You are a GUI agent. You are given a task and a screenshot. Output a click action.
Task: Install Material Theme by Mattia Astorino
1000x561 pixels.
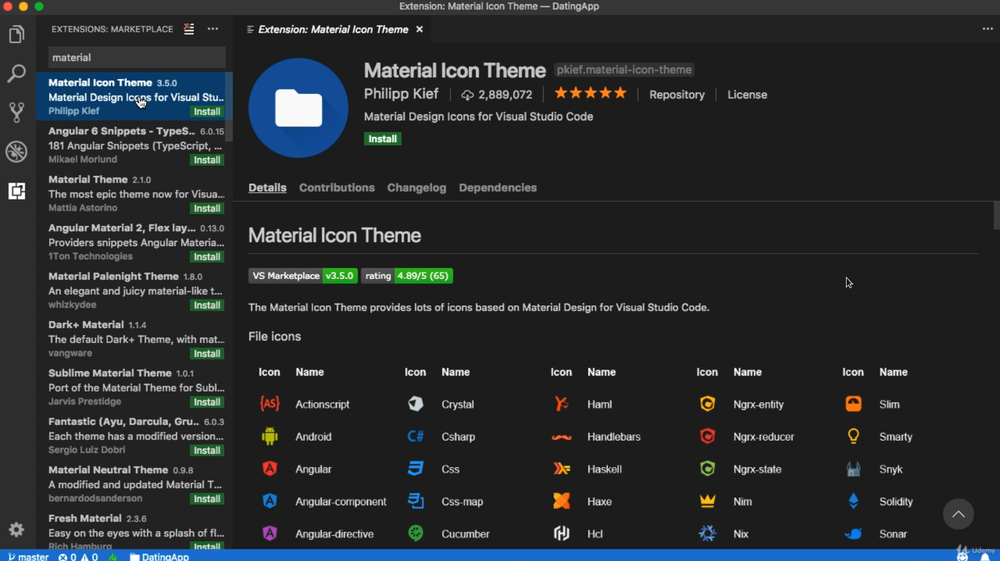[207, 208]
